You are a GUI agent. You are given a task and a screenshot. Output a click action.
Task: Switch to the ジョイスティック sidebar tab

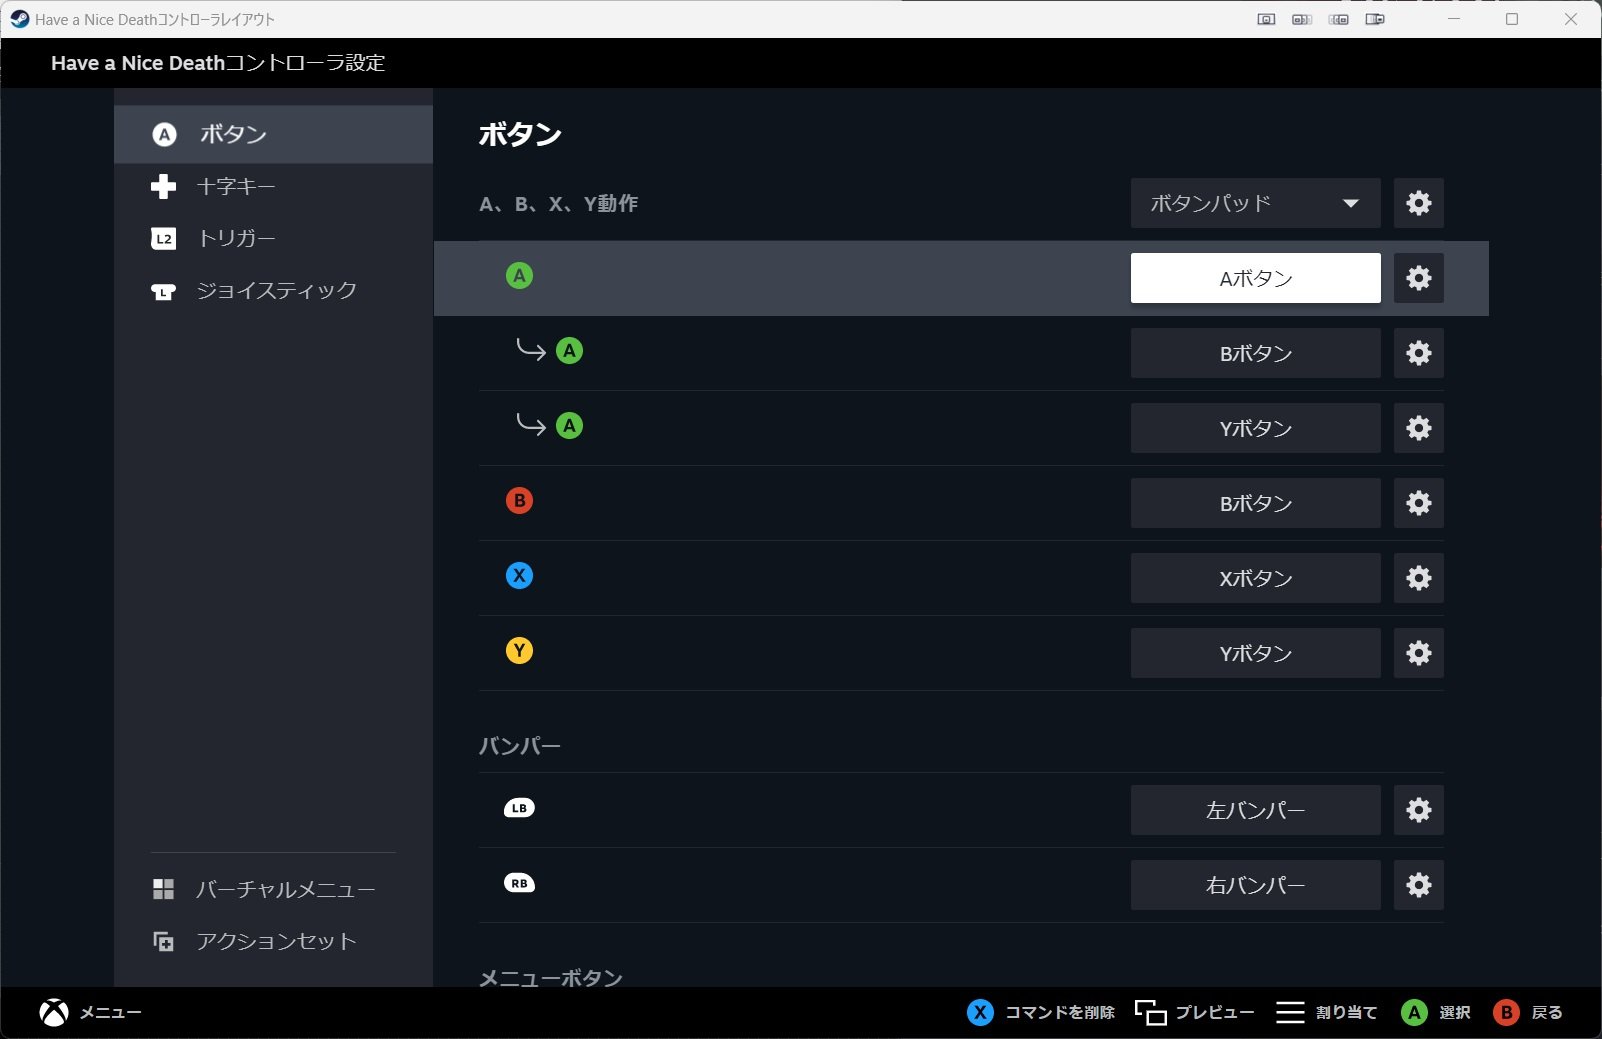point(273,290)
